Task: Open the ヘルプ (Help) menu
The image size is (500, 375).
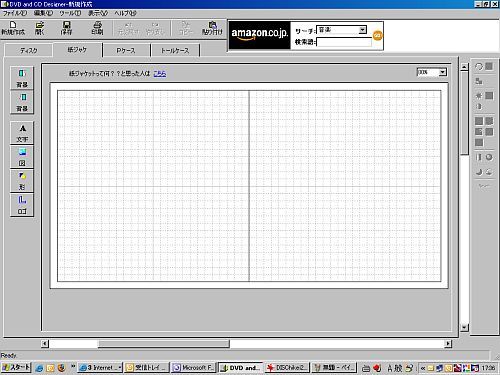Action: click(125, 13)
